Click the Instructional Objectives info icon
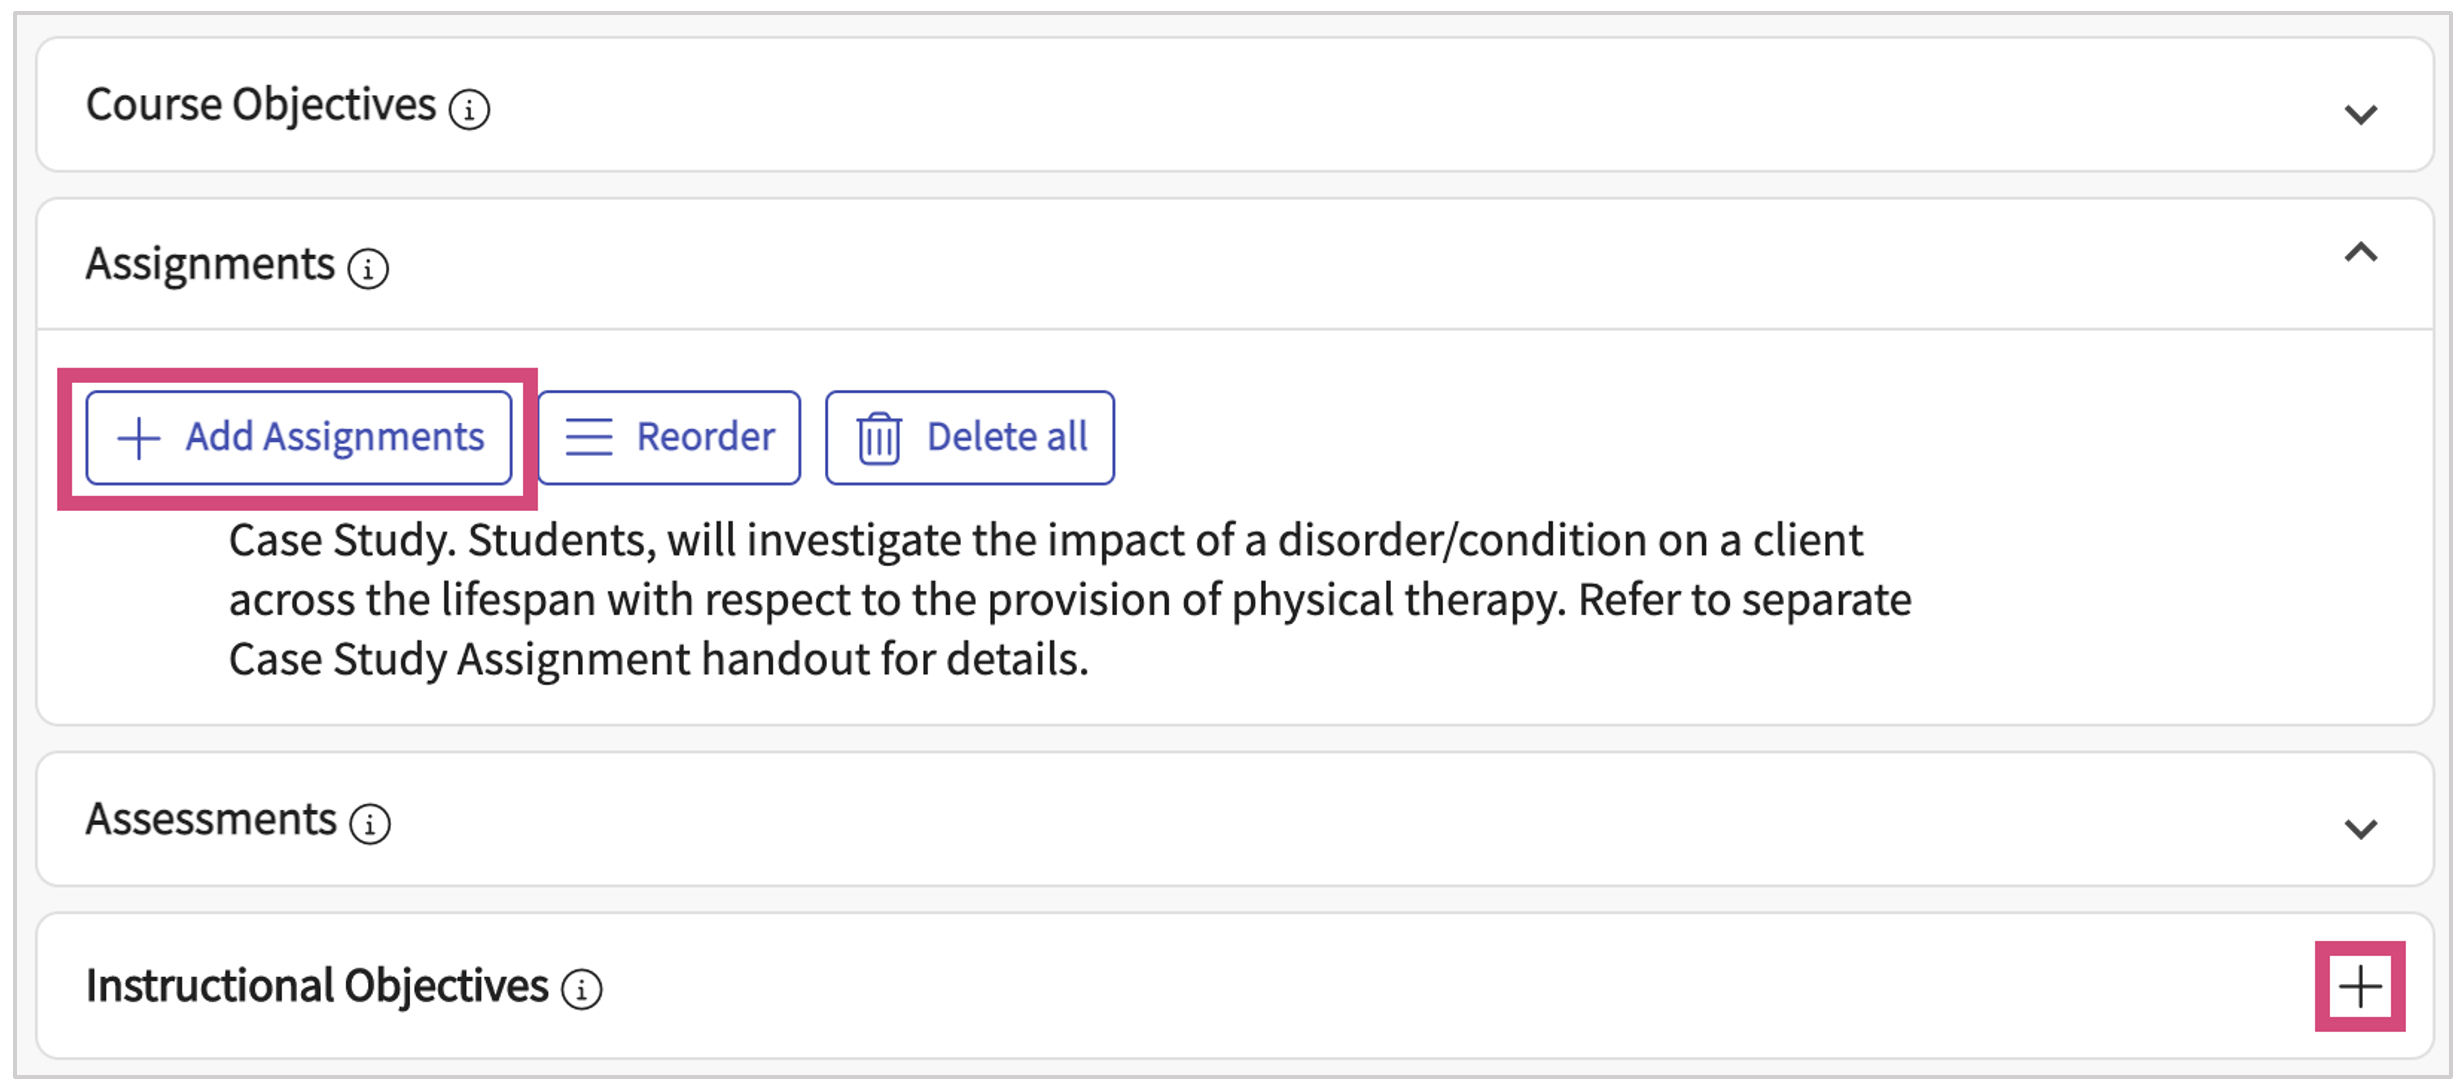Screen dimensions: 2462x1088 (x=581, y=990)
